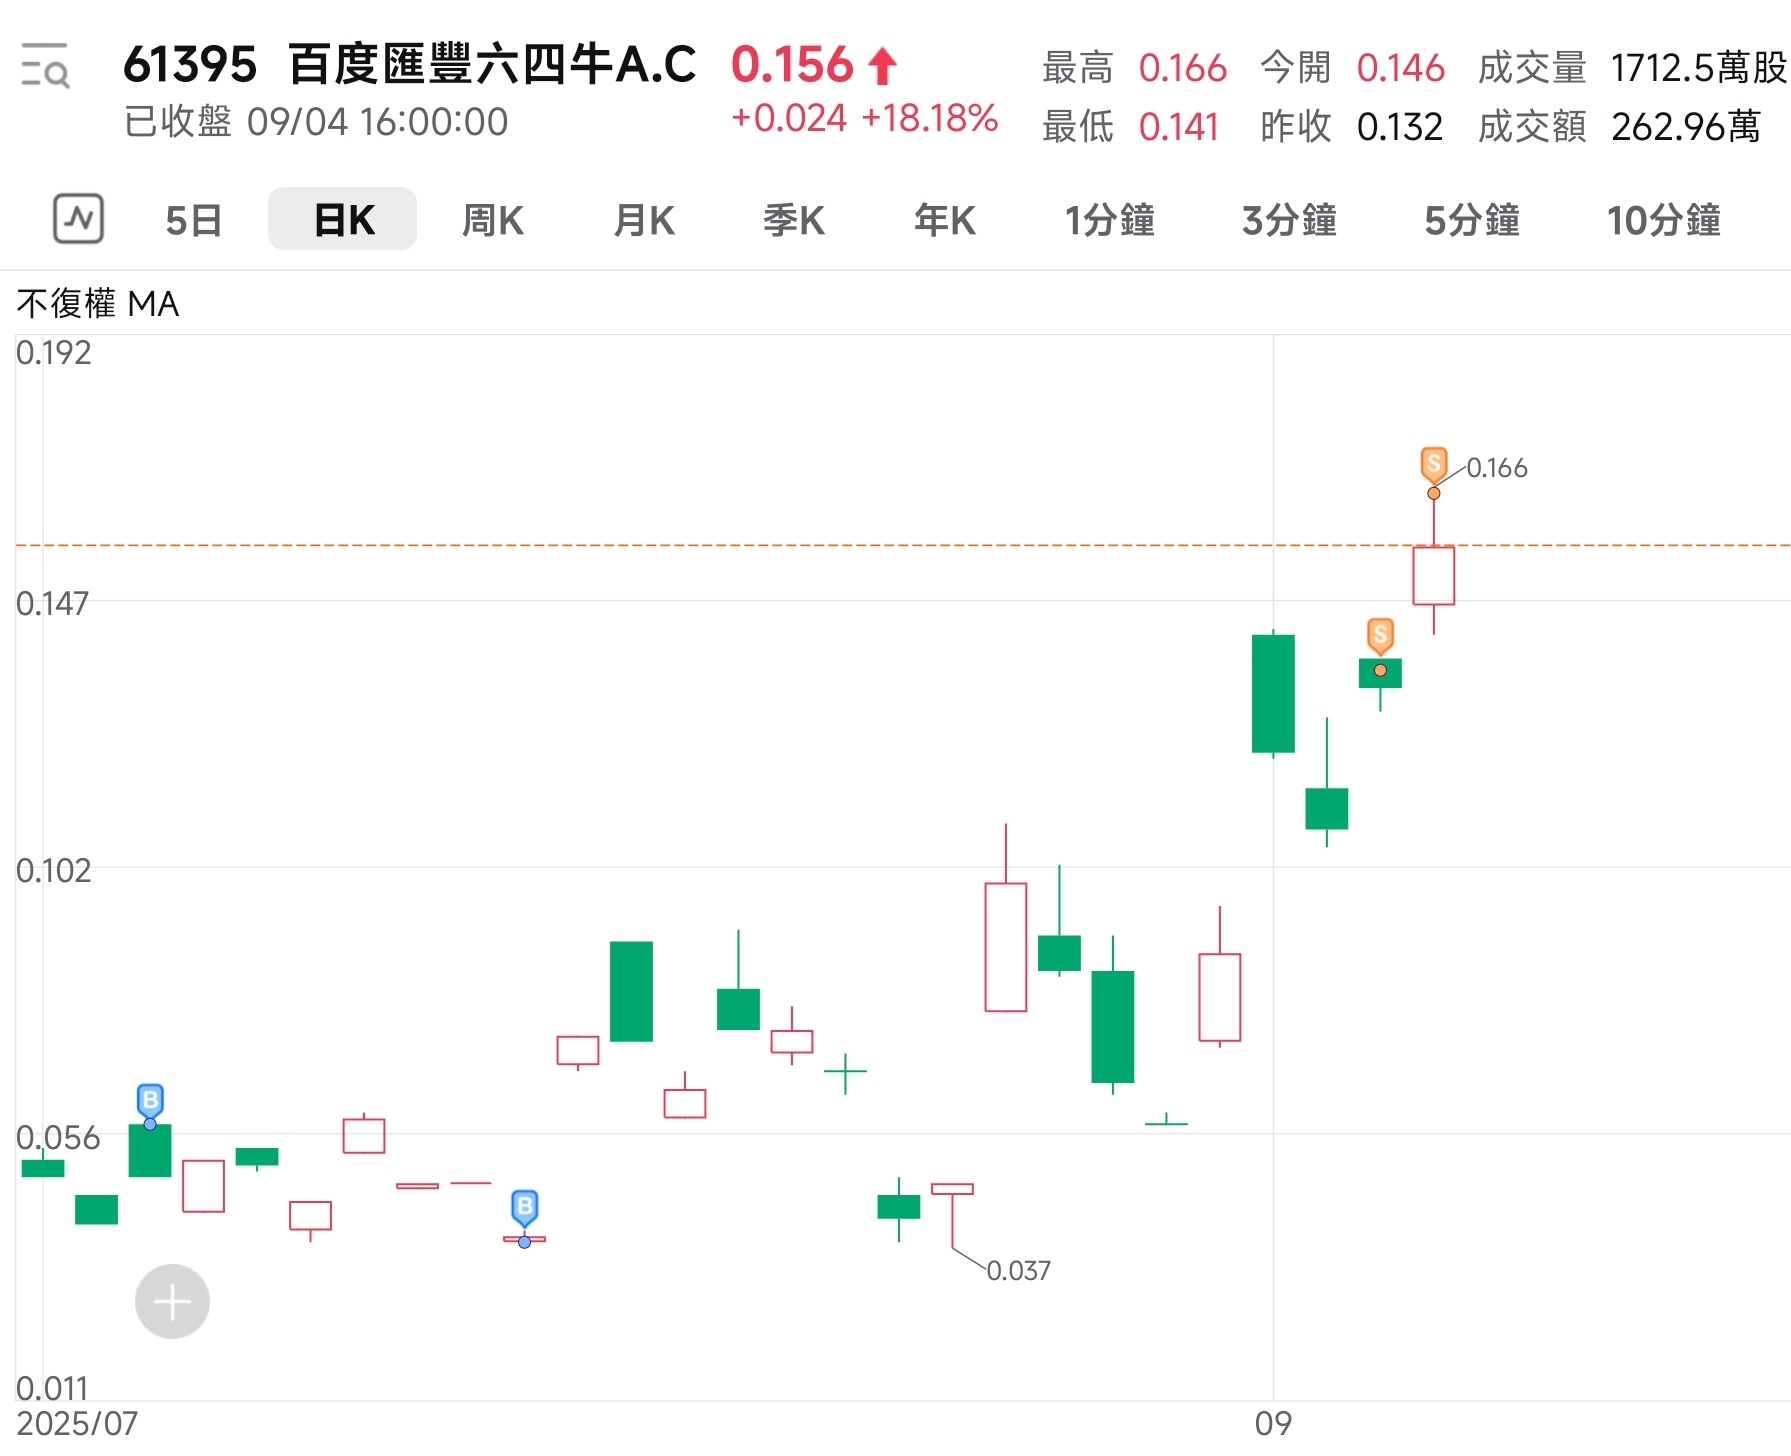The image size is (1791, 1456).
Task: Select the 1分鐘 chart tab
Action: click(x=1110, y=220)
